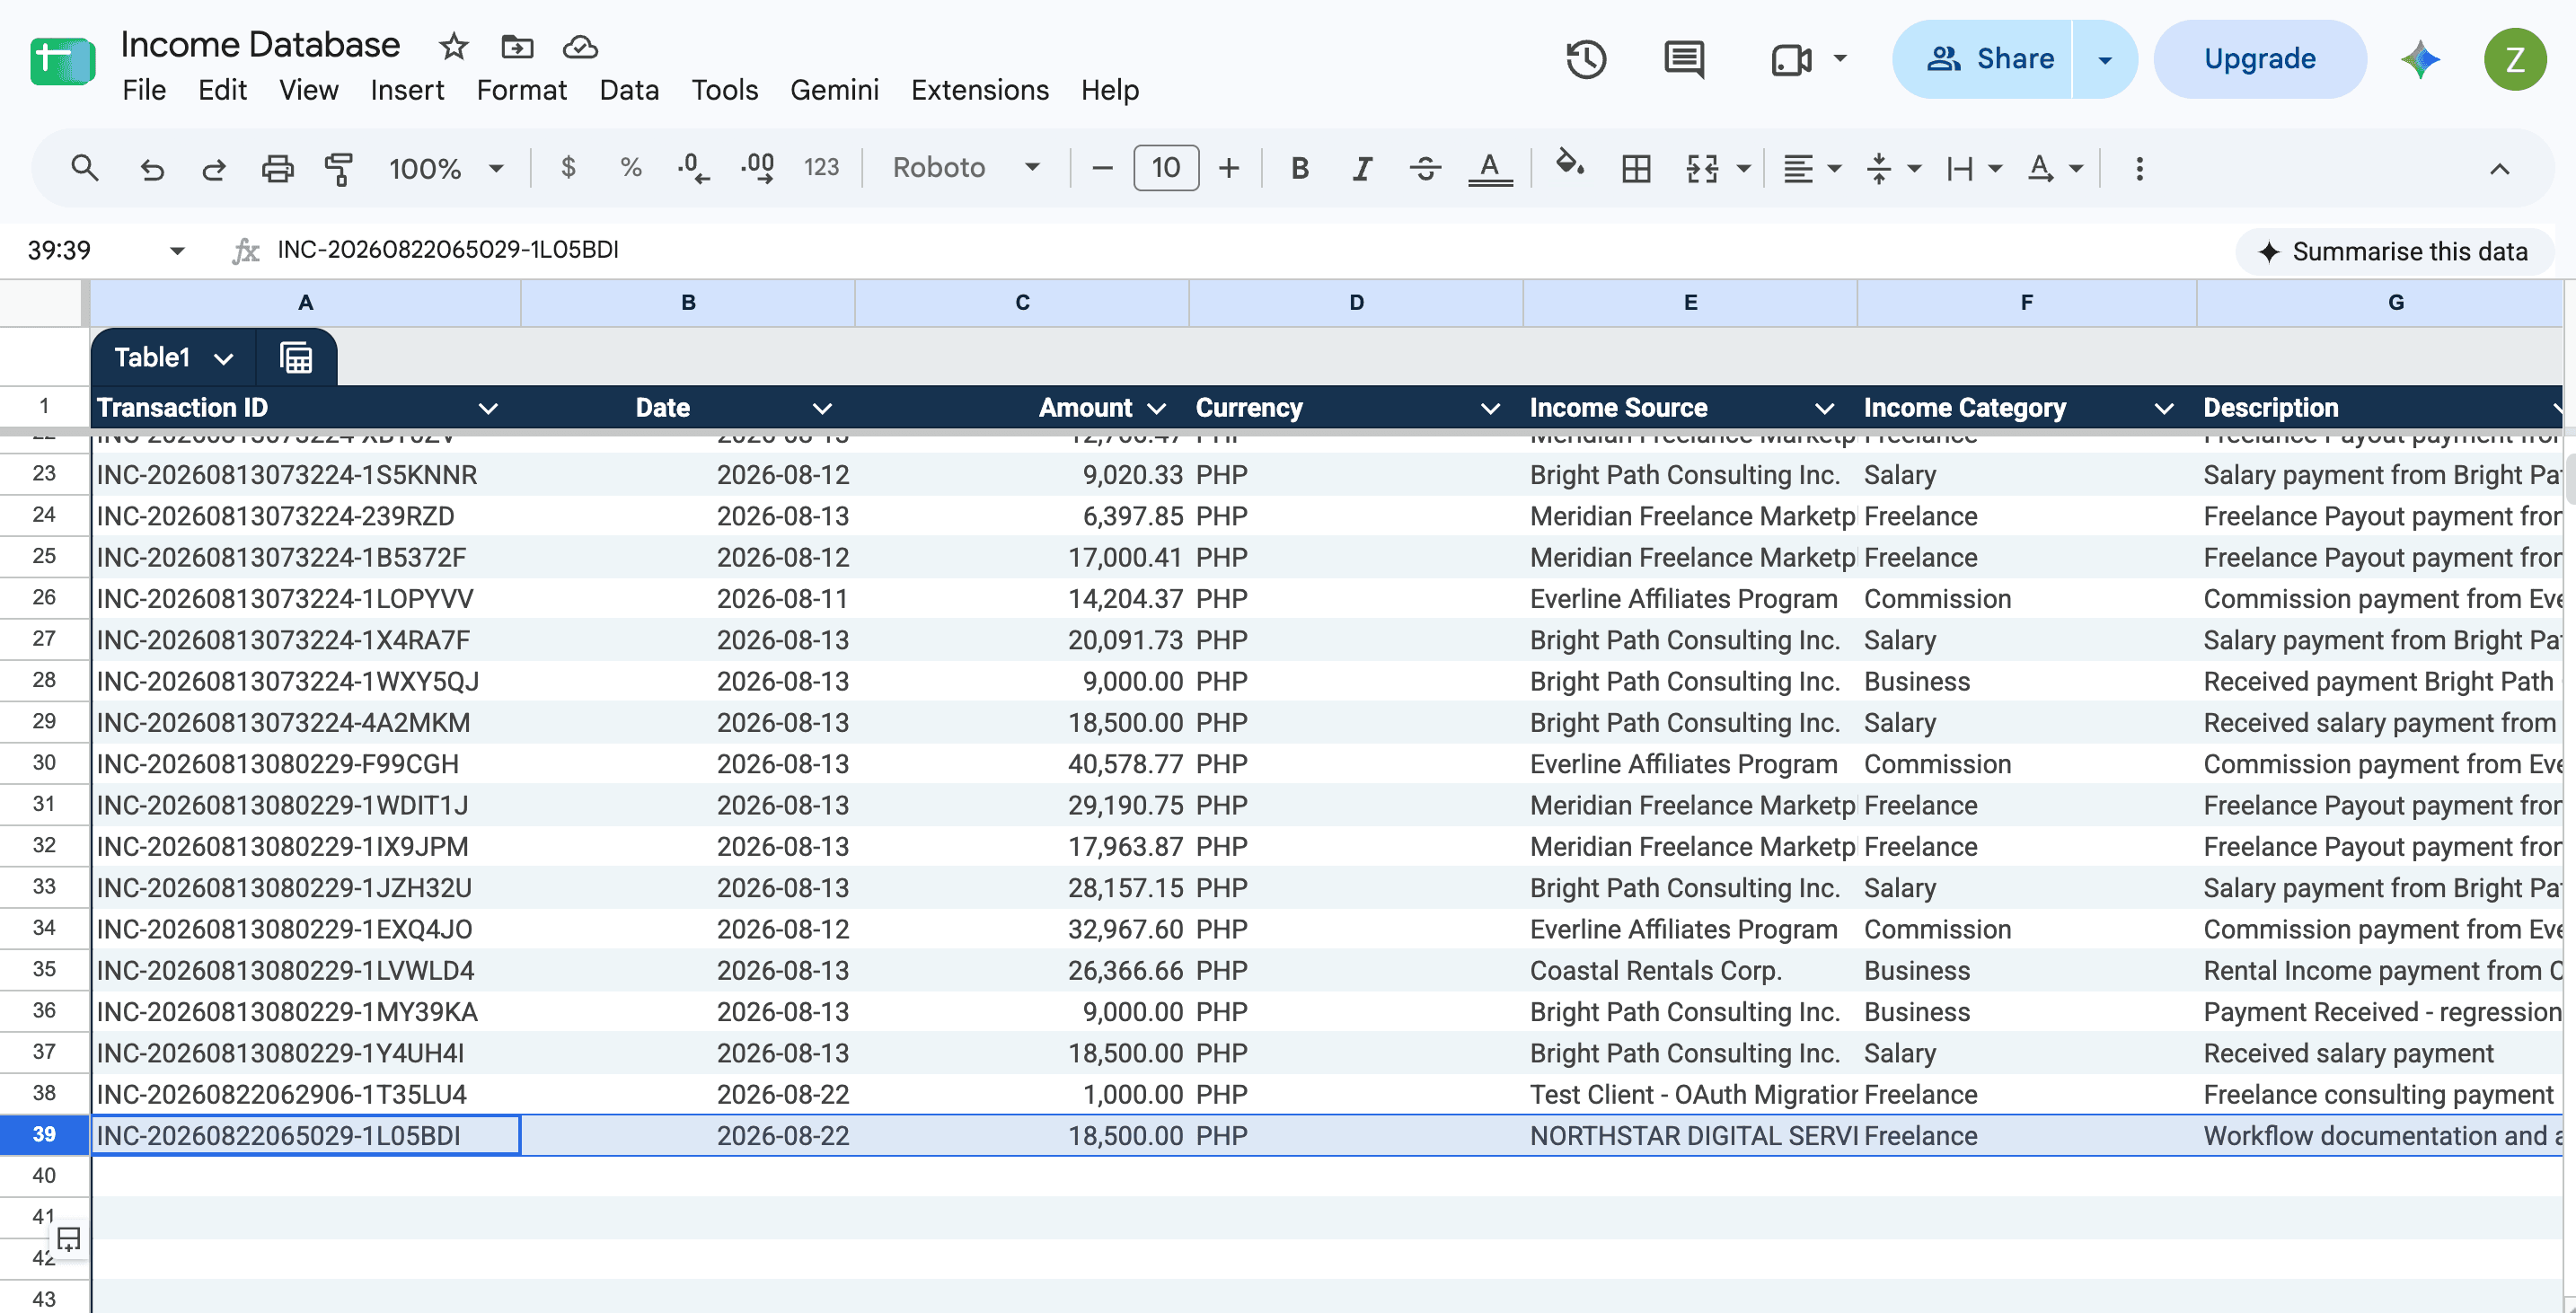Check the cloud save status icon
2576x1313 pixels.
point(580,46)
